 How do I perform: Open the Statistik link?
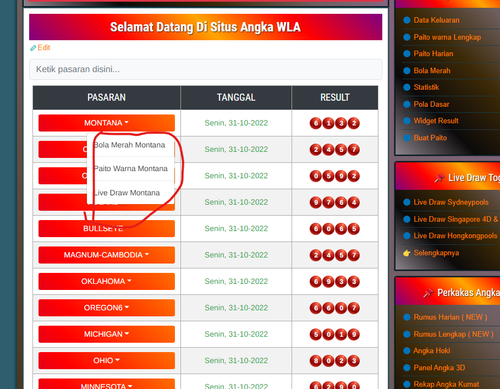[x=426, y=87]
